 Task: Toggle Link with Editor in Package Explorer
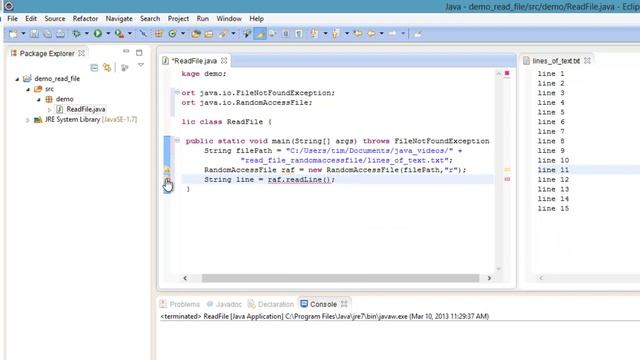tap(107, 68)
